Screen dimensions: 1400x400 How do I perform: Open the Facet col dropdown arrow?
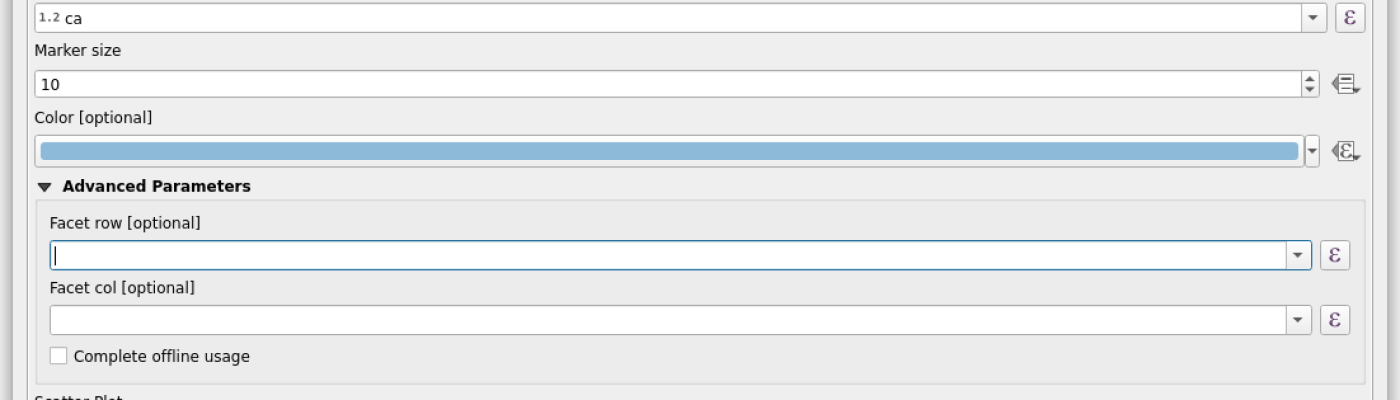(x=1297, y=320)
